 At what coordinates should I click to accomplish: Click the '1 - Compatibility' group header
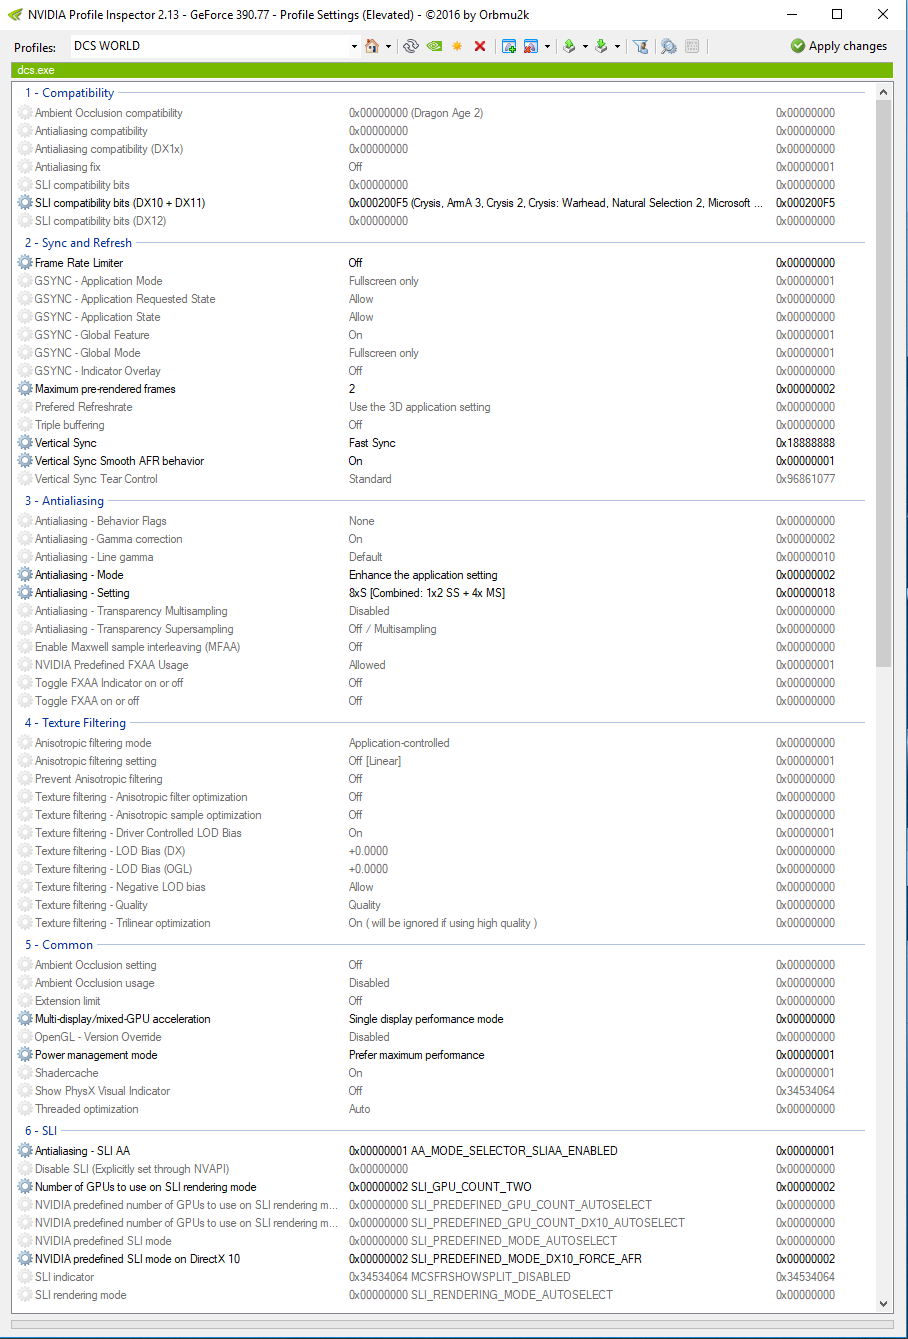click(70, 93)
